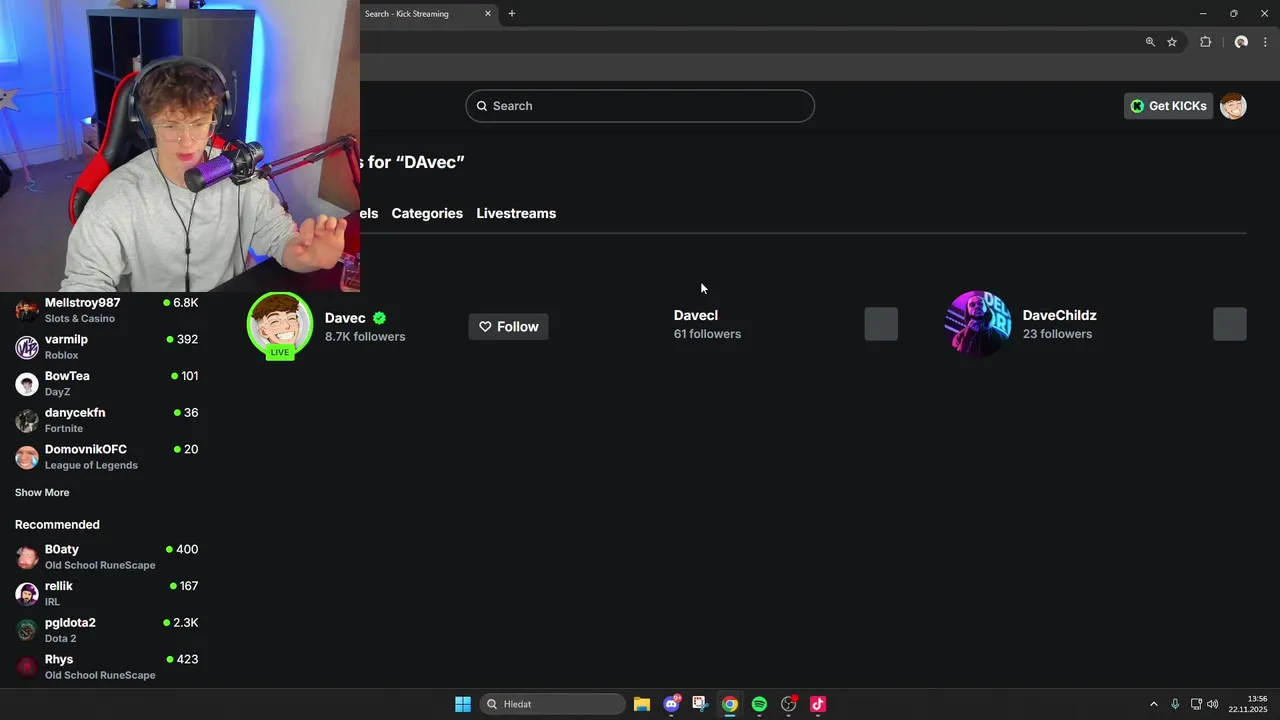Screen dimensions: 1280x720
Task: Click the Recommended section heading
Action: (57, 524)
